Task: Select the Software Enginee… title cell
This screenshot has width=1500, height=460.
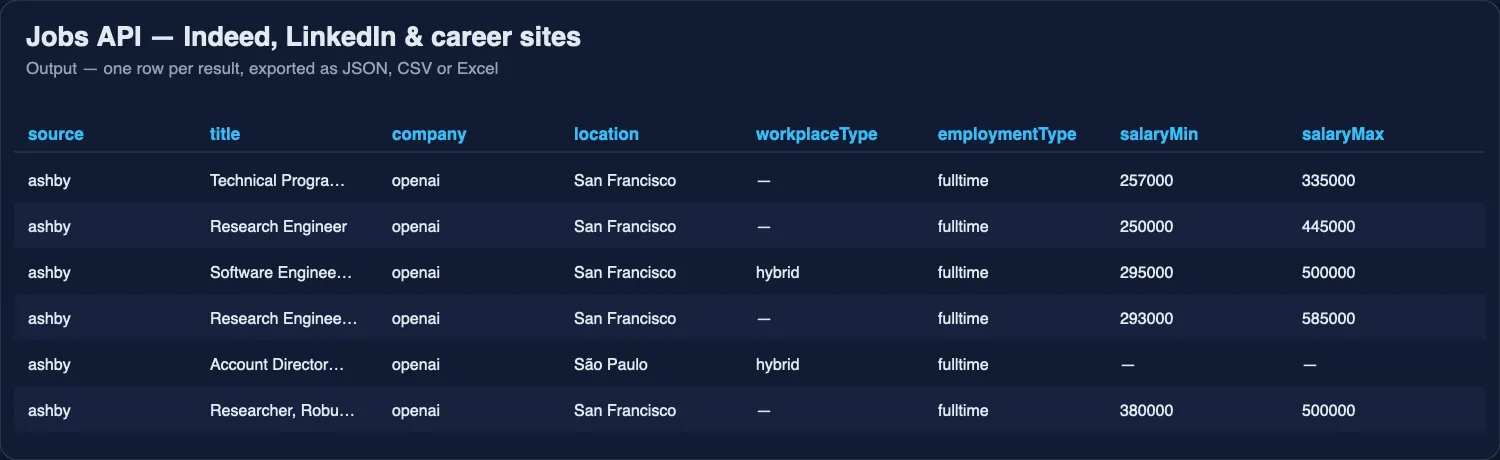Action: [x=282, y=273]
